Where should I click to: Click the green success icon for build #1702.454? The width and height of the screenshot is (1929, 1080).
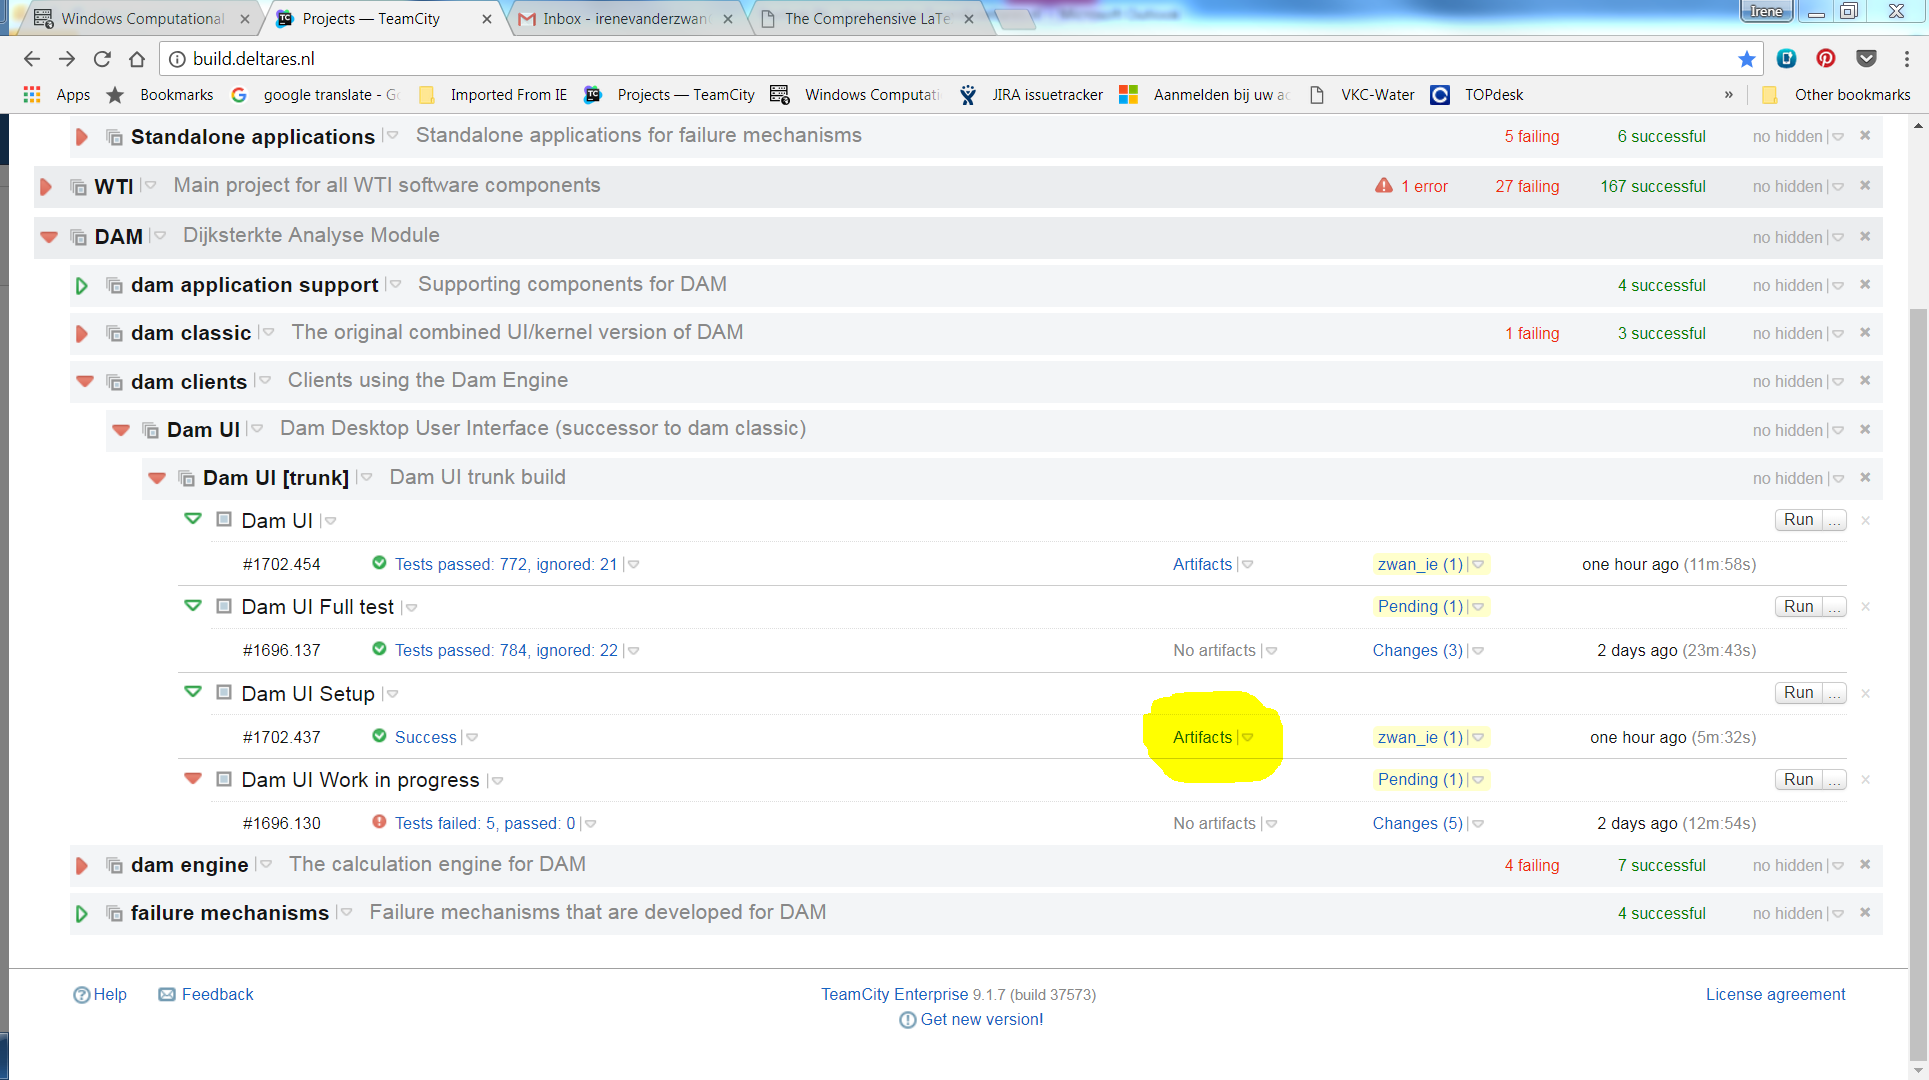379,563
